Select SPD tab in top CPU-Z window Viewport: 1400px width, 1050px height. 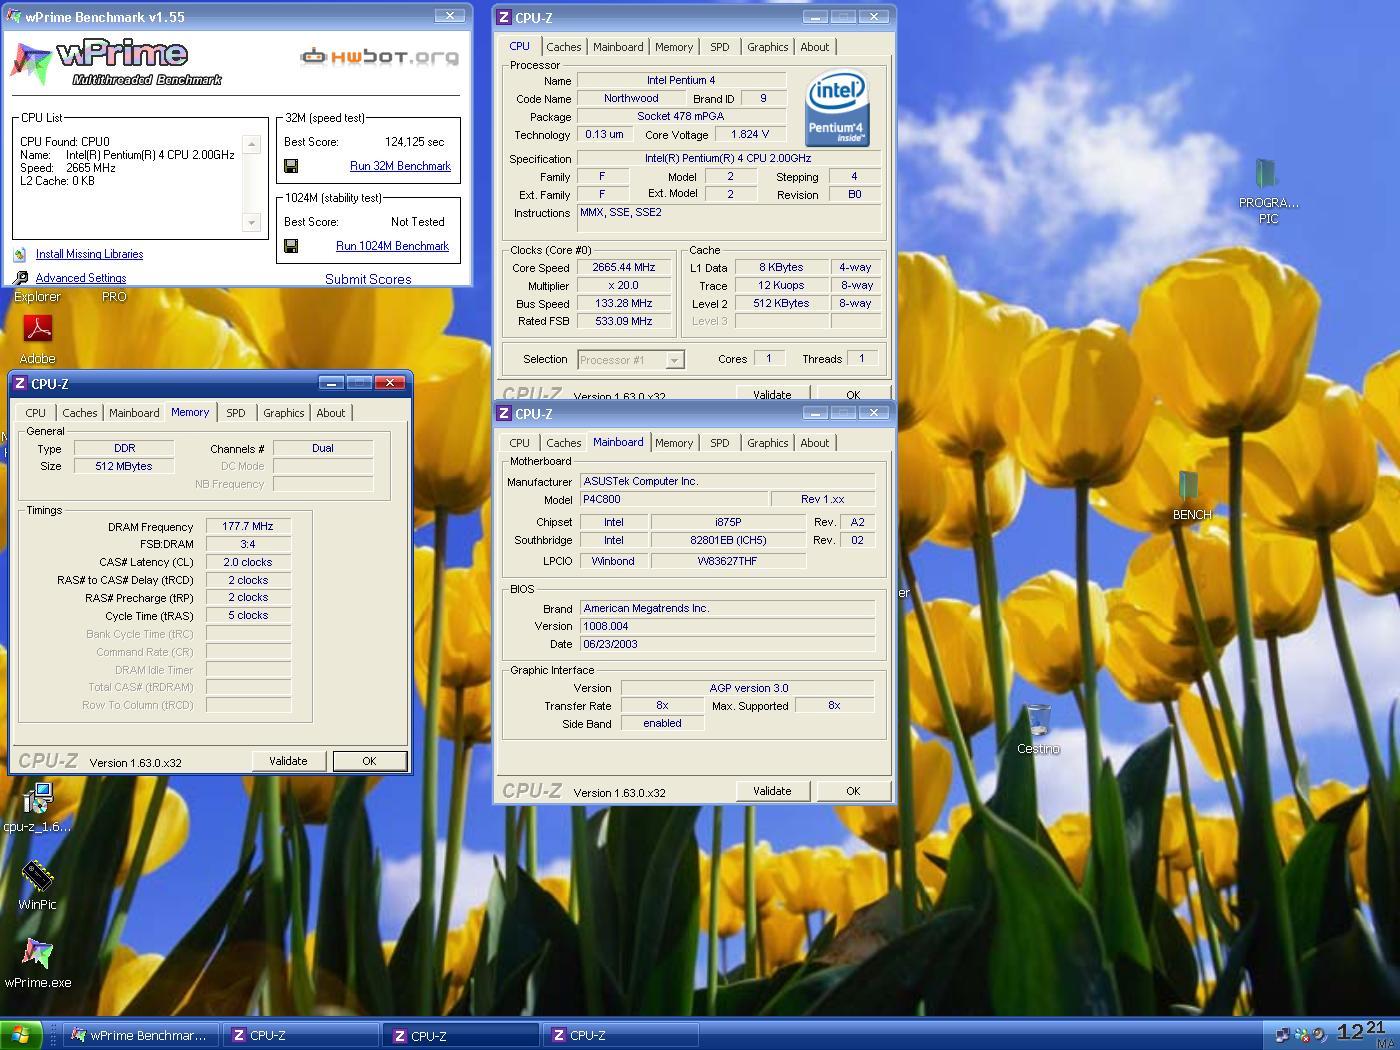click(x=719, y=47)
